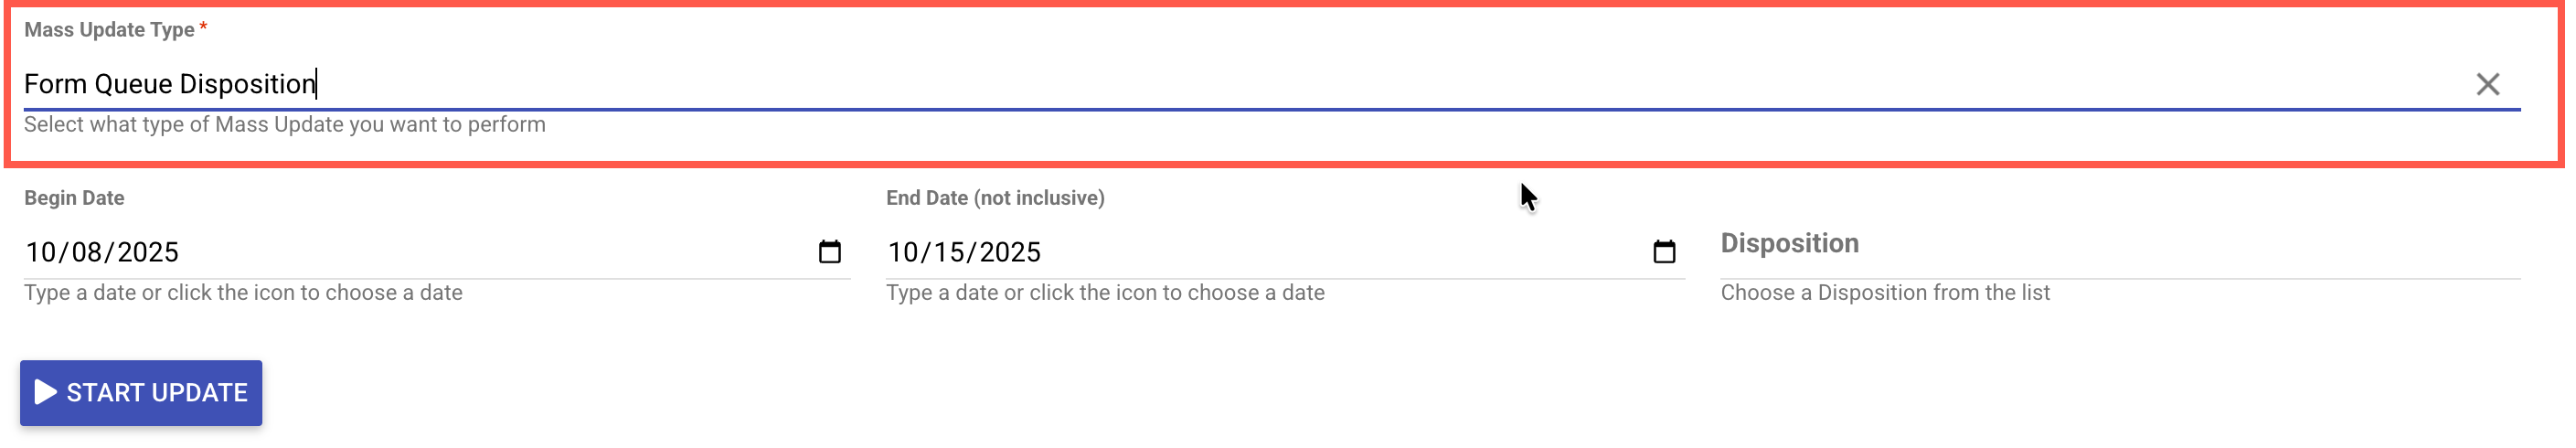Click the 'Choose a Disposition' hint text
The height and width of the screenshot is (448, 2576).
(x=1884, y=293)
